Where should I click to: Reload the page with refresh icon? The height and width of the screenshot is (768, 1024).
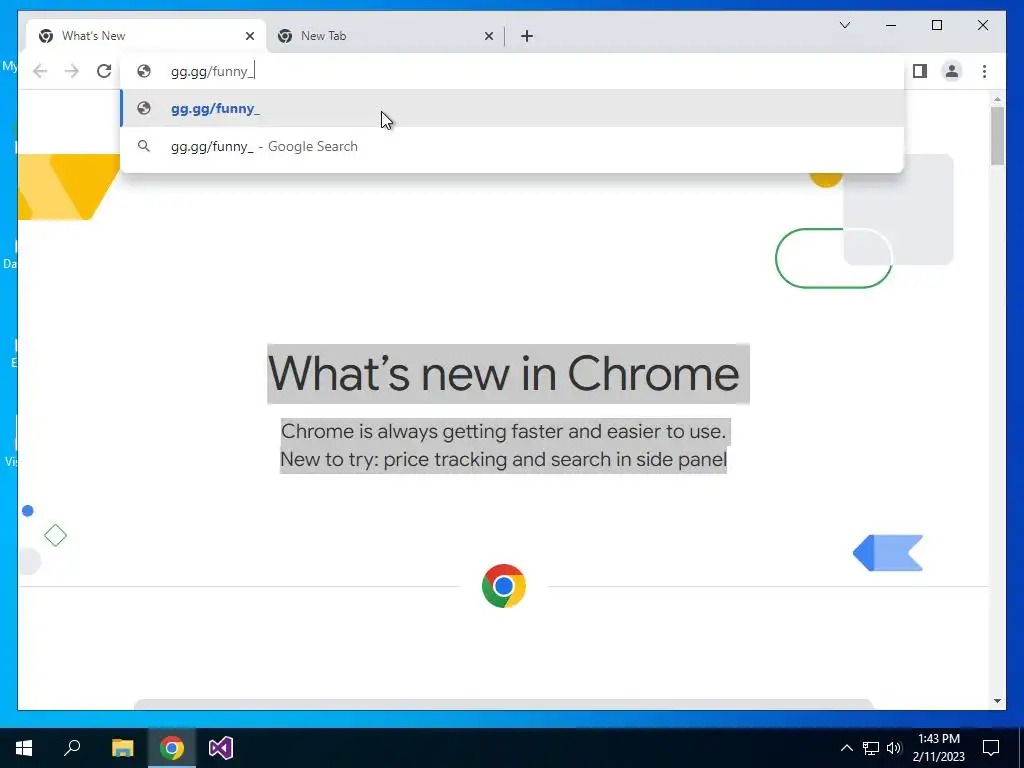[x=104, y=71]
